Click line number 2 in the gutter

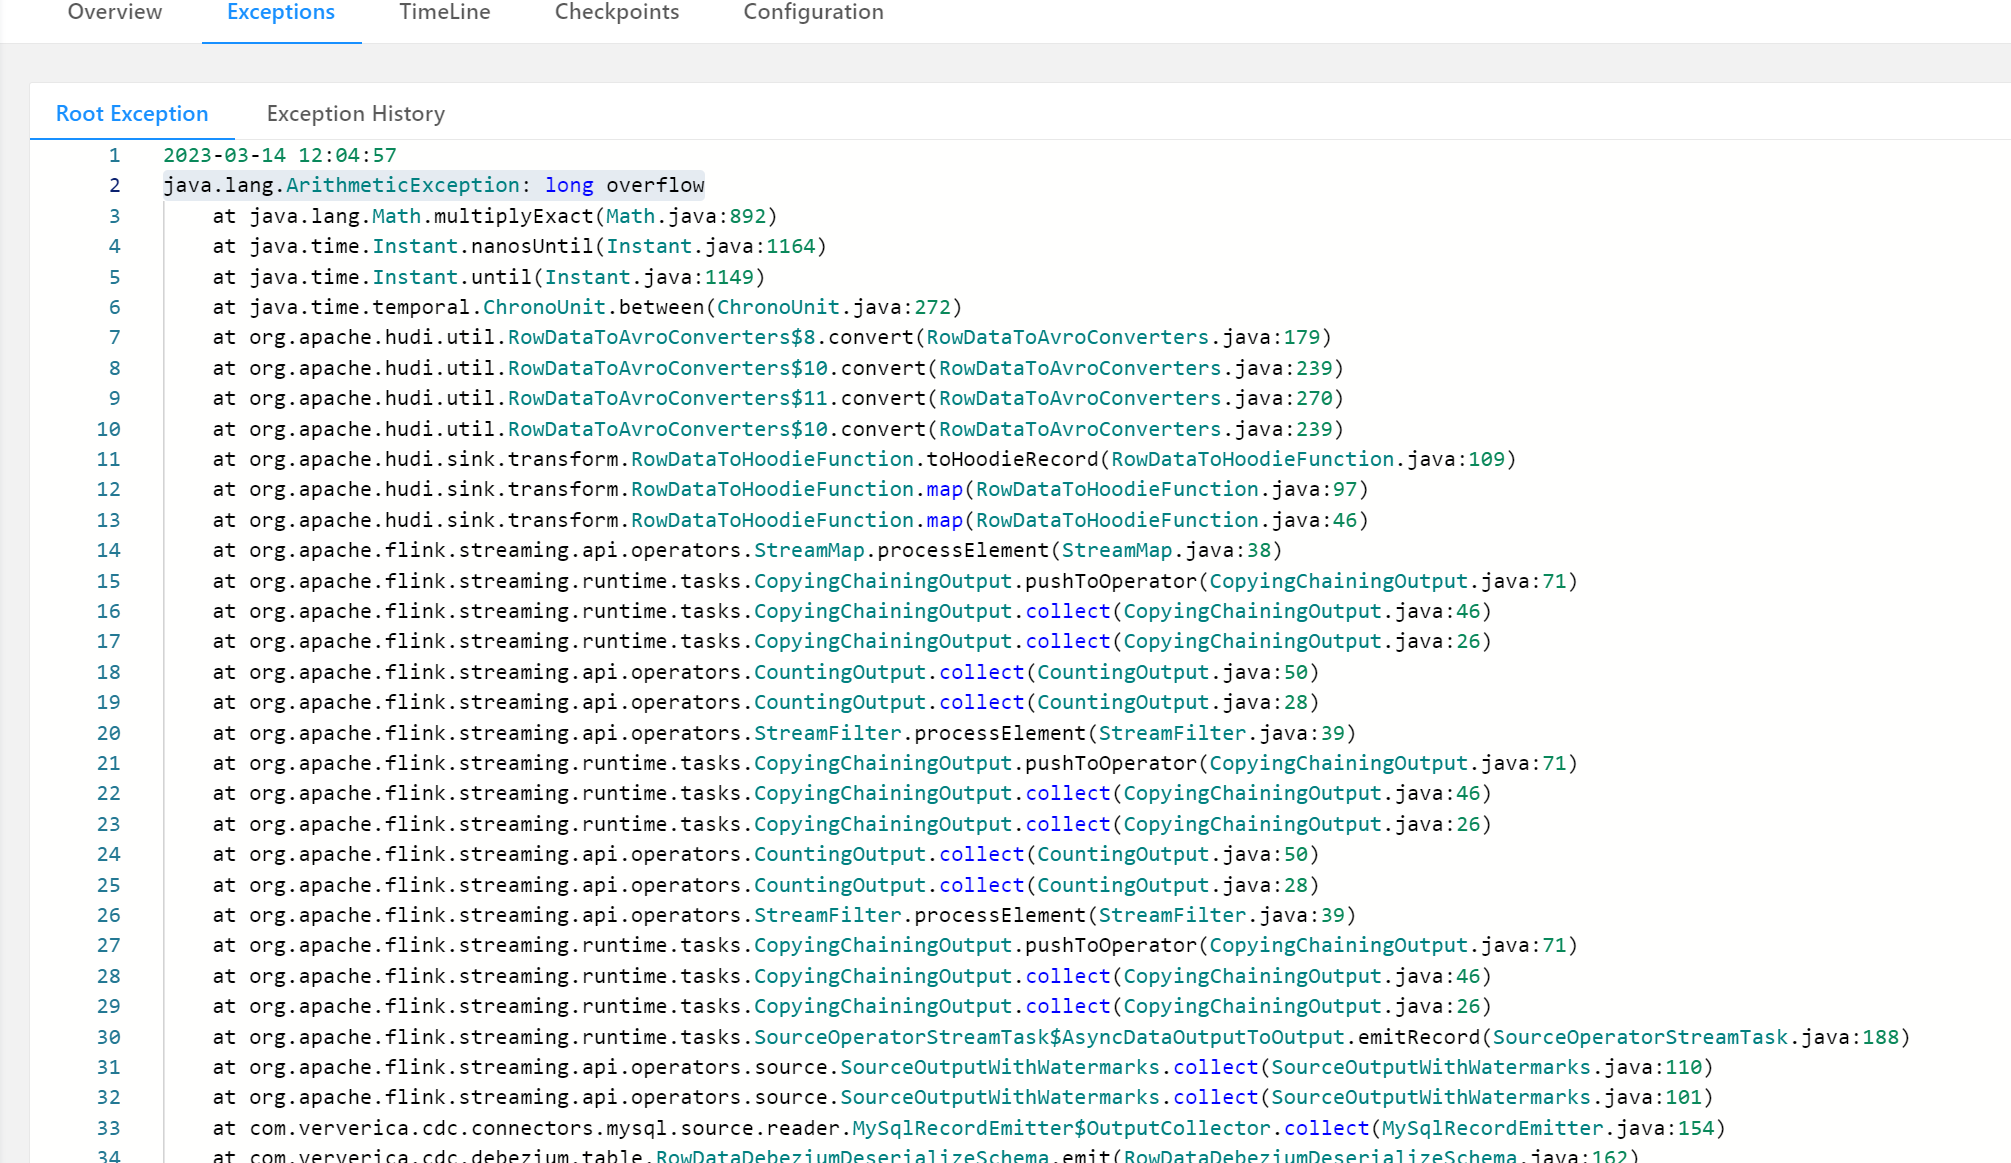pyautogui.click(x=114, y=186)
